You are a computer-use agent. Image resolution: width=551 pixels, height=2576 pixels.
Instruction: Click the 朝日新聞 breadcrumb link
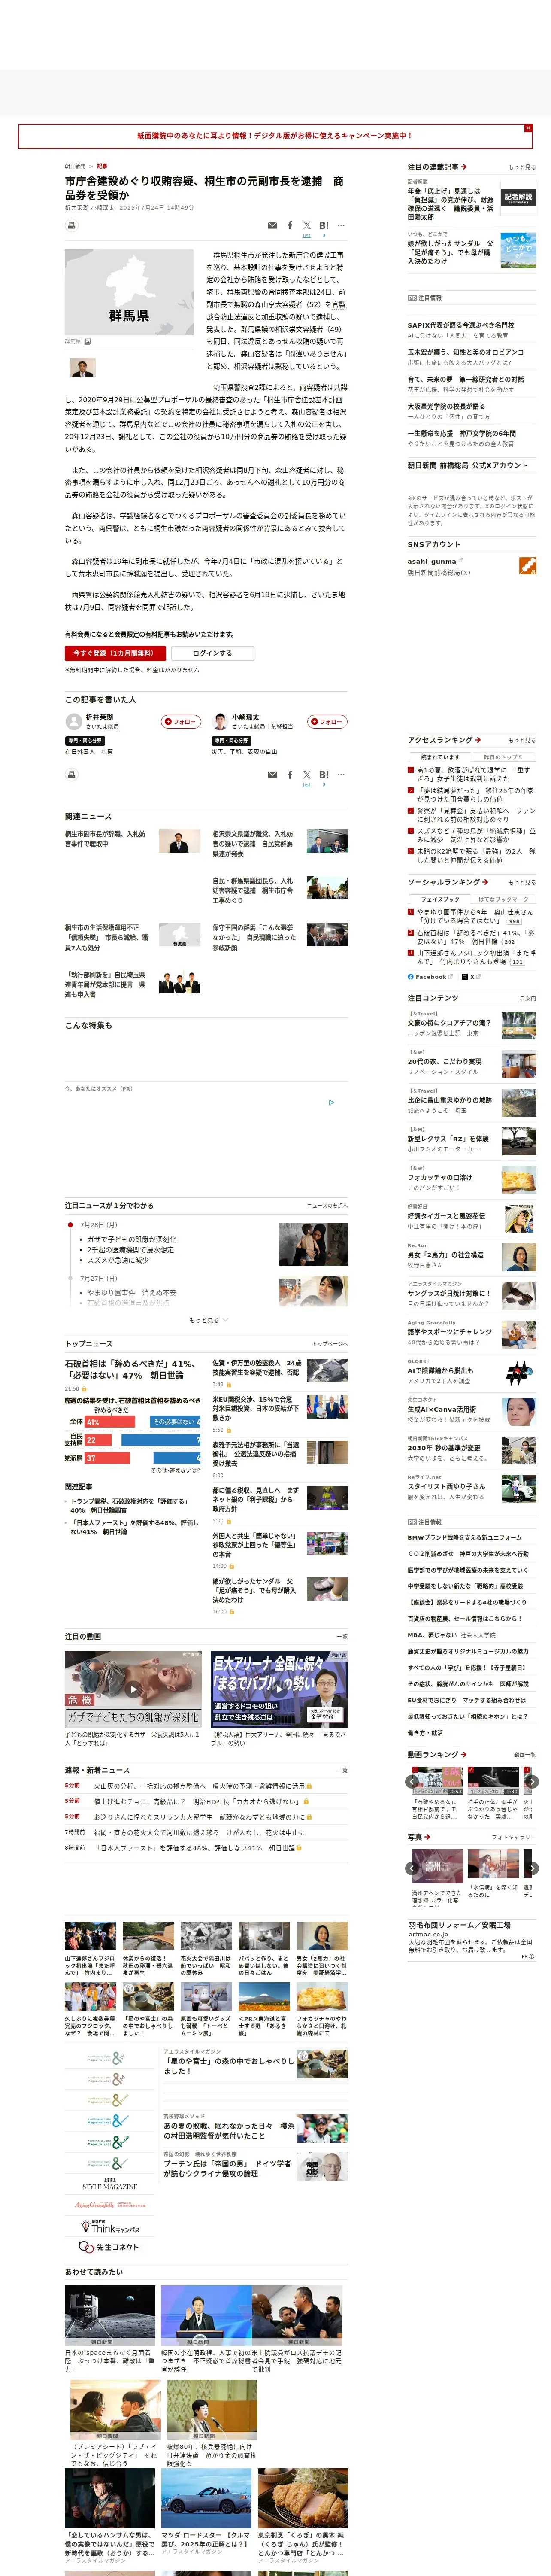coord(75,166)
